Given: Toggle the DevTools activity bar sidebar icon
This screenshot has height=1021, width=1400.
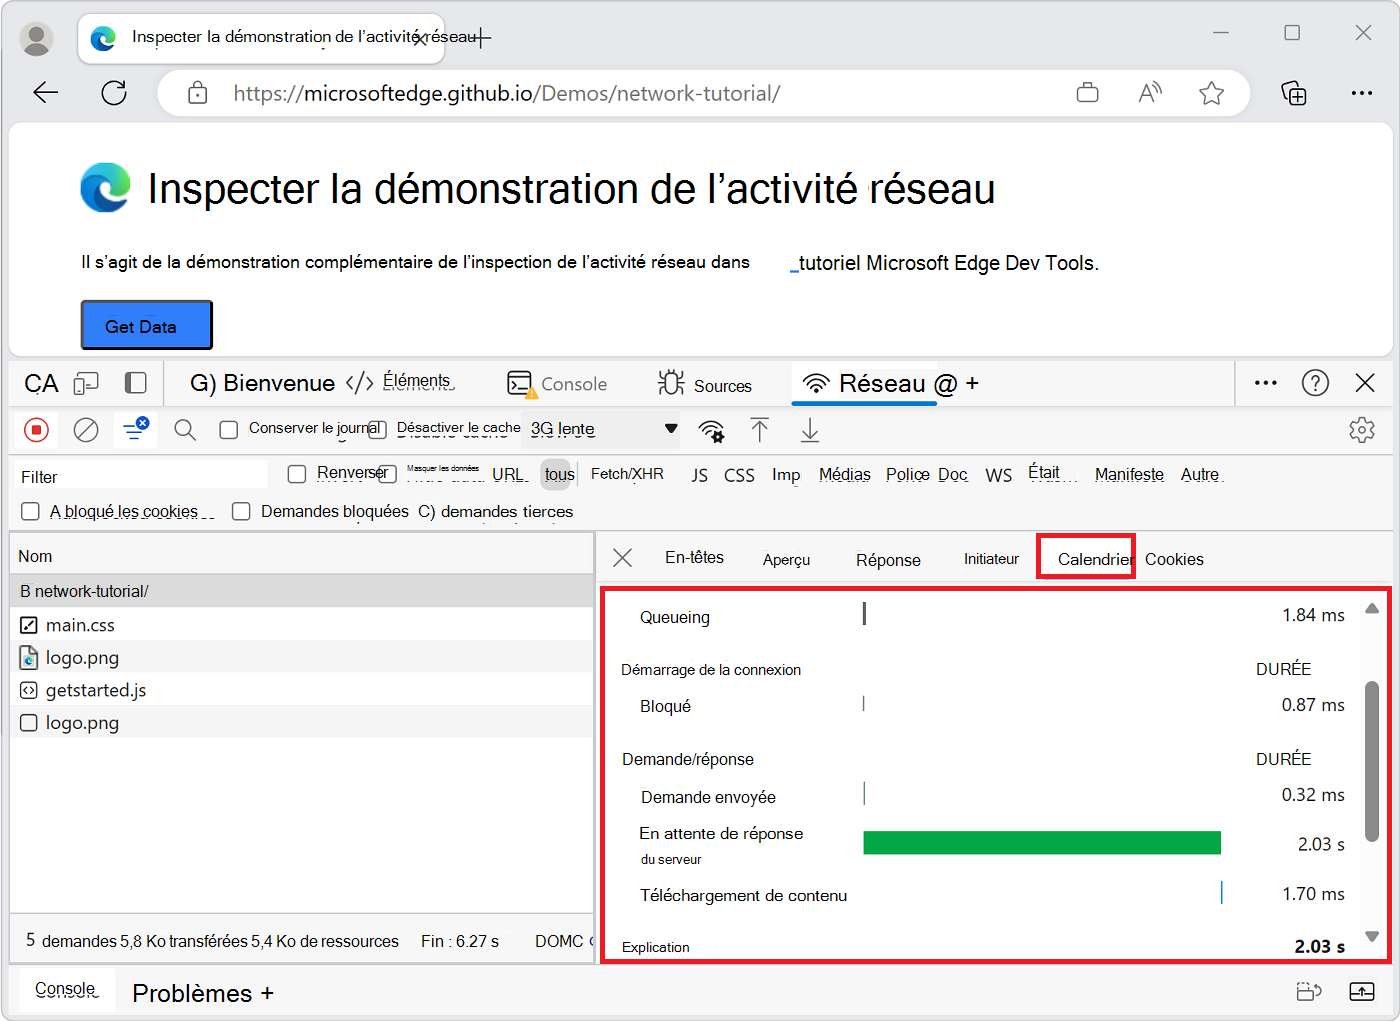Looking at the screenshot, I should (136, 383).
